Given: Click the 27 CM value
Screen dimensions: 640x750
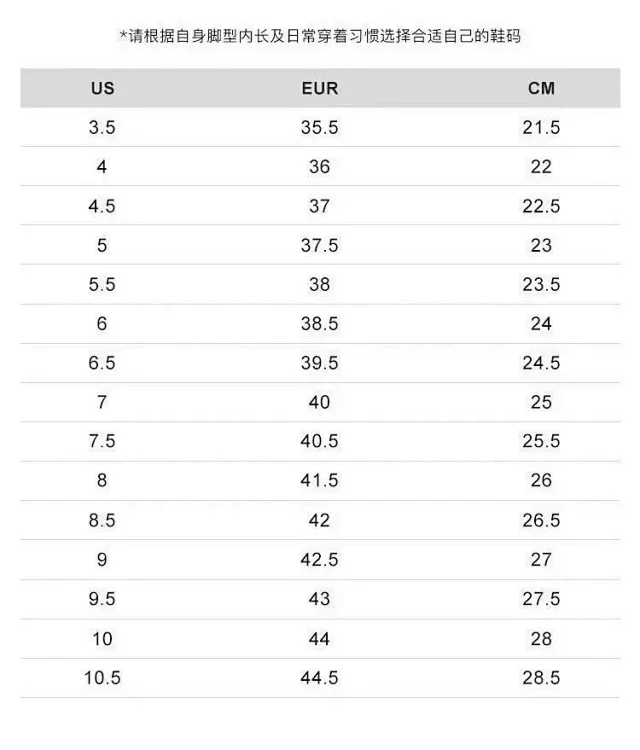Looking at the screenshot, I should click(x=541, y=560).
